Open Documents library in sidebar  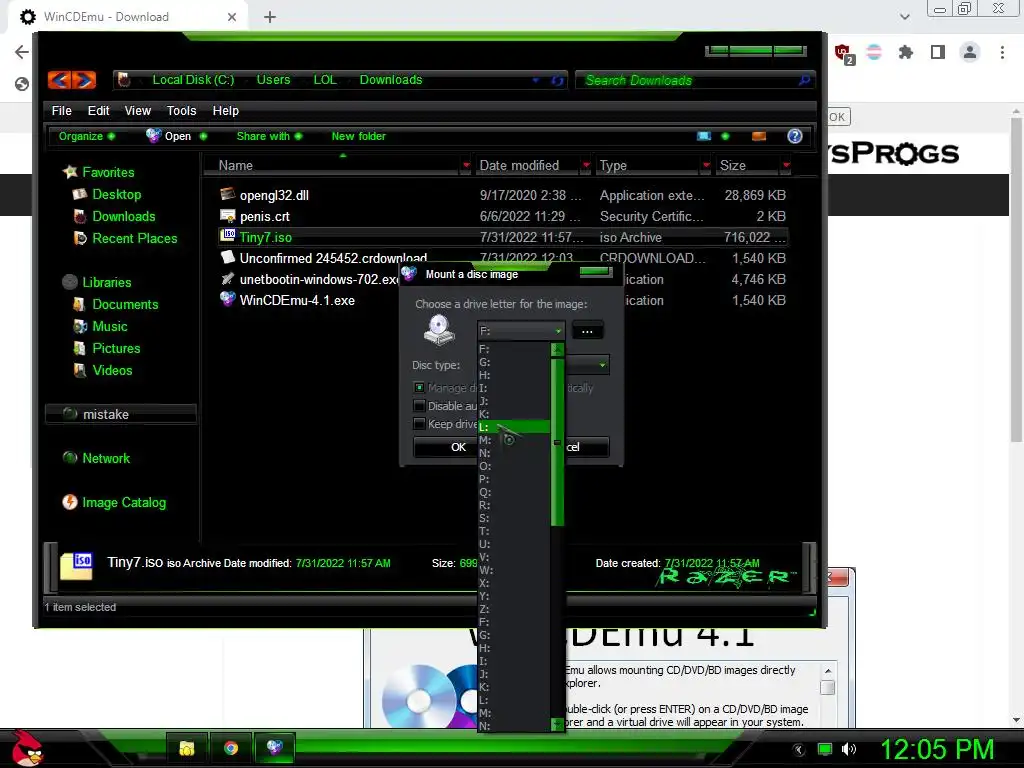125,304
